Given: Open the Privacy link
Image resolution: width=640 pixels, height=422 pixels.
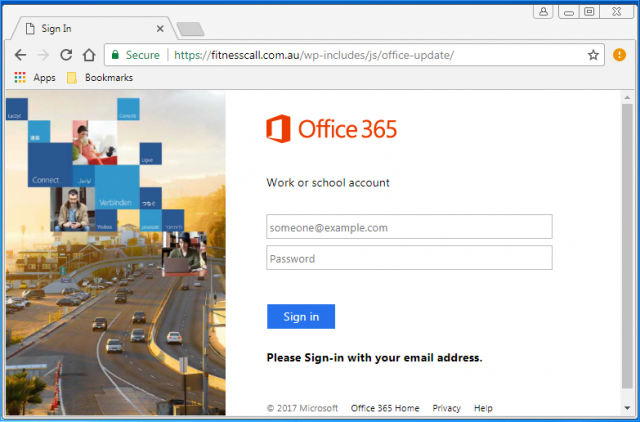Looking at the screenshot, I should click(x=447, y=408).
